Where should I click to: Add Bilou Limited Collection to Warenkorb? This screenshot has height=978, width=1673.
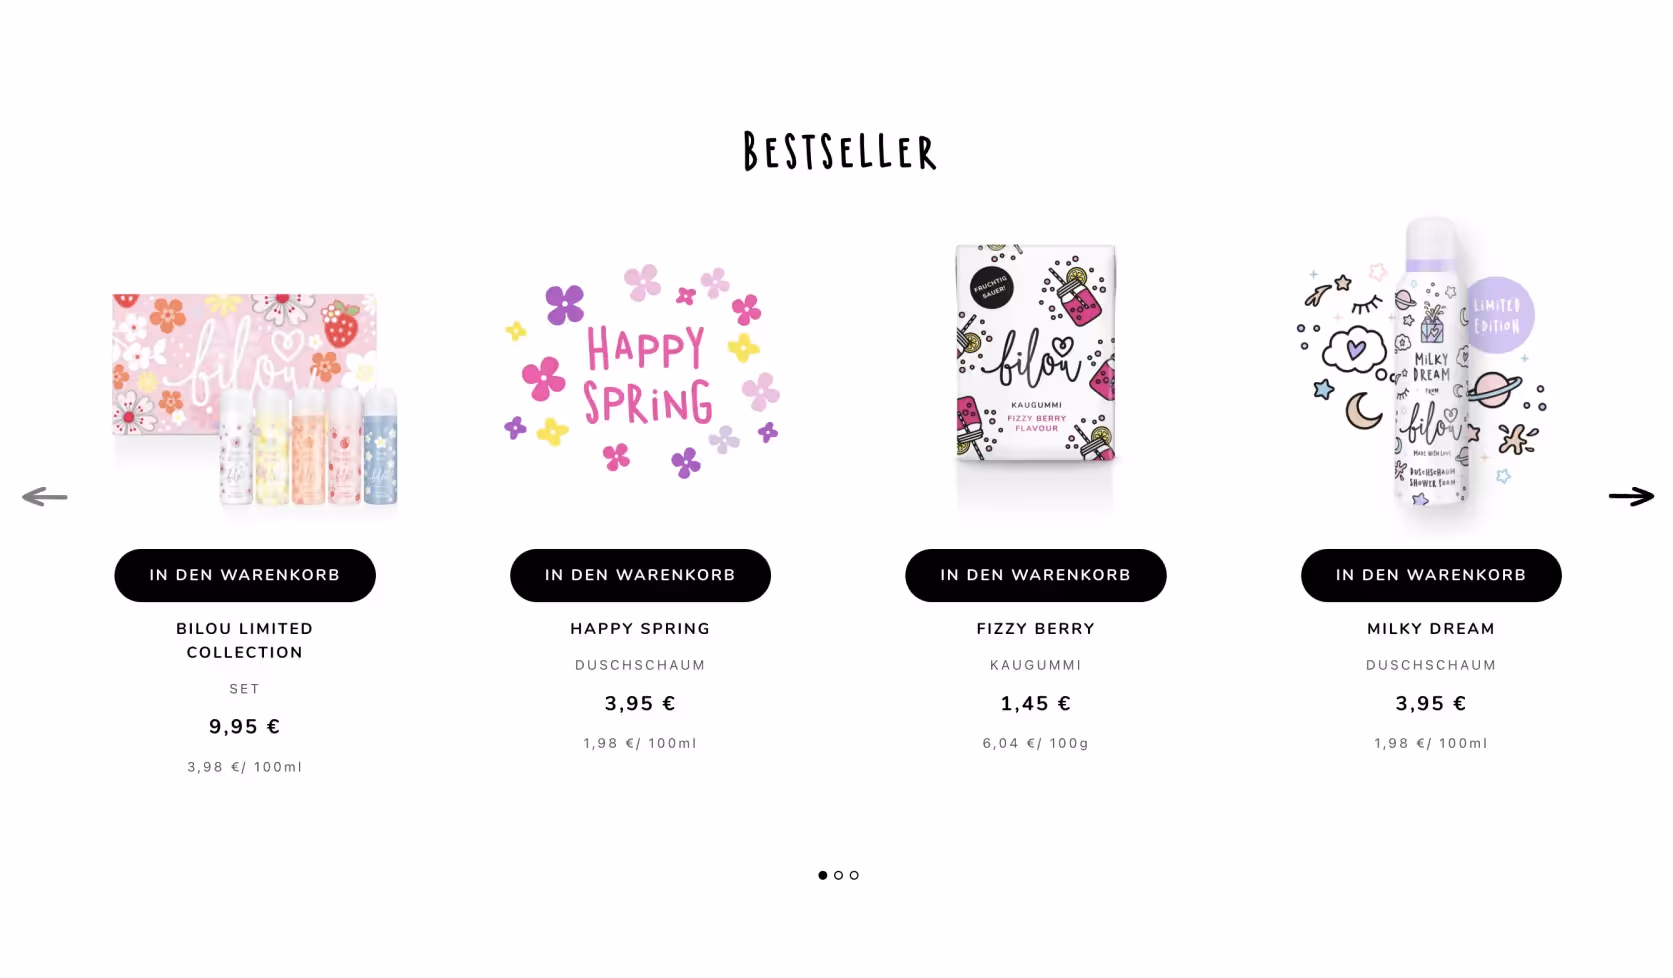245,575
